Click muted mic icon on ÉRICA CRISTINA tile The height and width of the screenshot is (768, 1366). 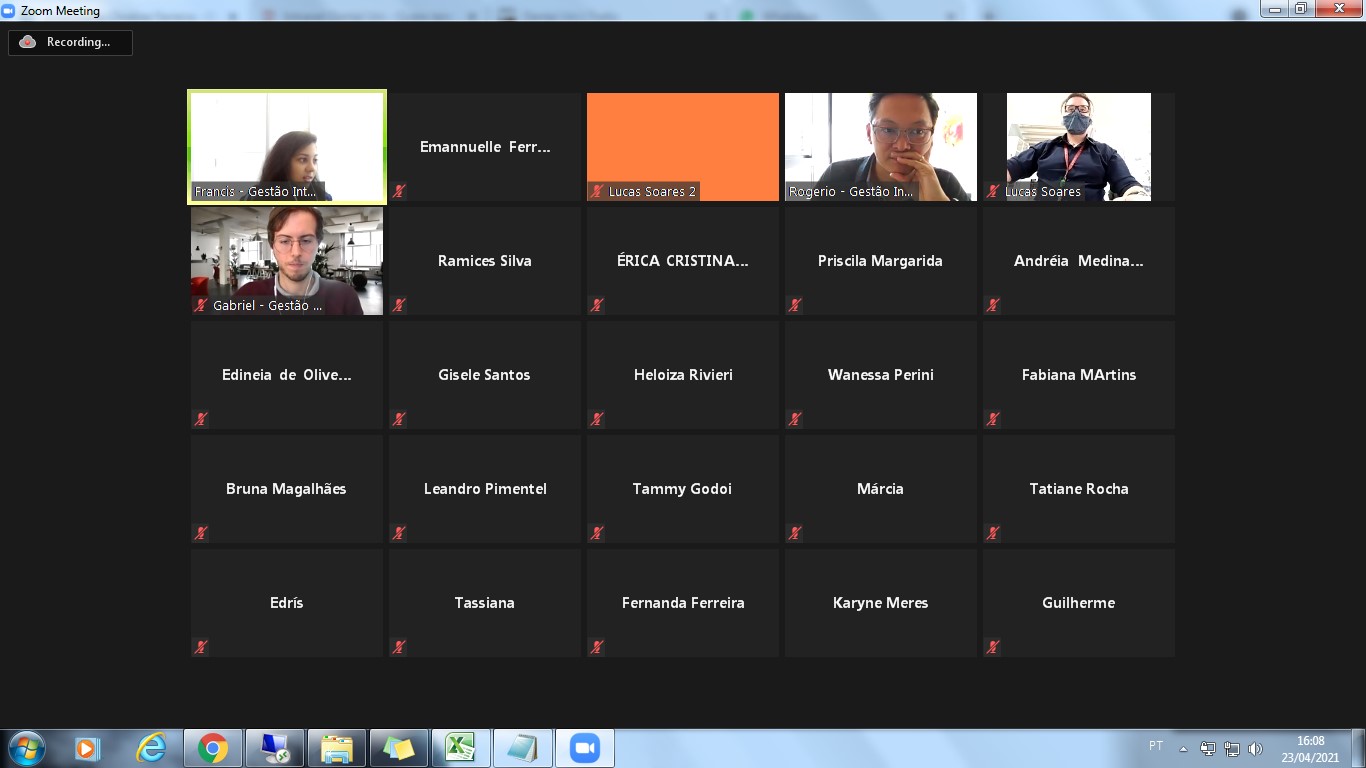[x=597, y=305]
